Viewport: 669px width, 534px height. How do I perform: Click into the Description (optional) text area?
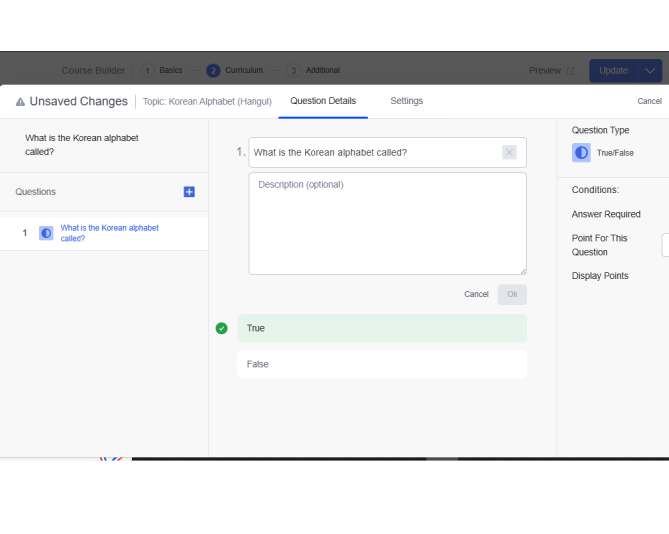click(x=387, y=224)
